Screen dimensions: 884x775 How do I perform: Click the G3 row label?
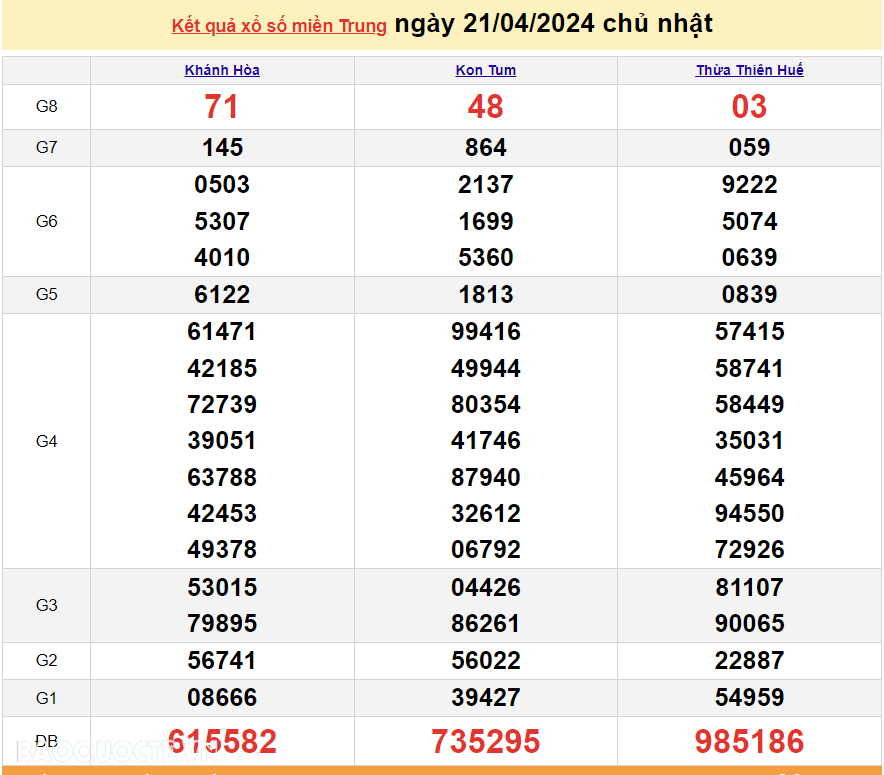(x=46, y=605)
